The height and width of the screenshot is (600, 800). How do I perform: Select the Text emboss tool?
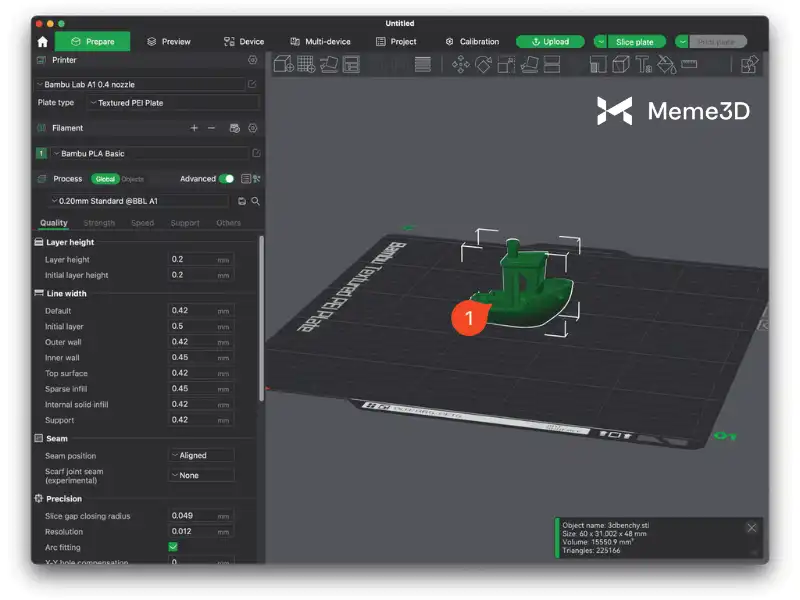tap(643, 65)
